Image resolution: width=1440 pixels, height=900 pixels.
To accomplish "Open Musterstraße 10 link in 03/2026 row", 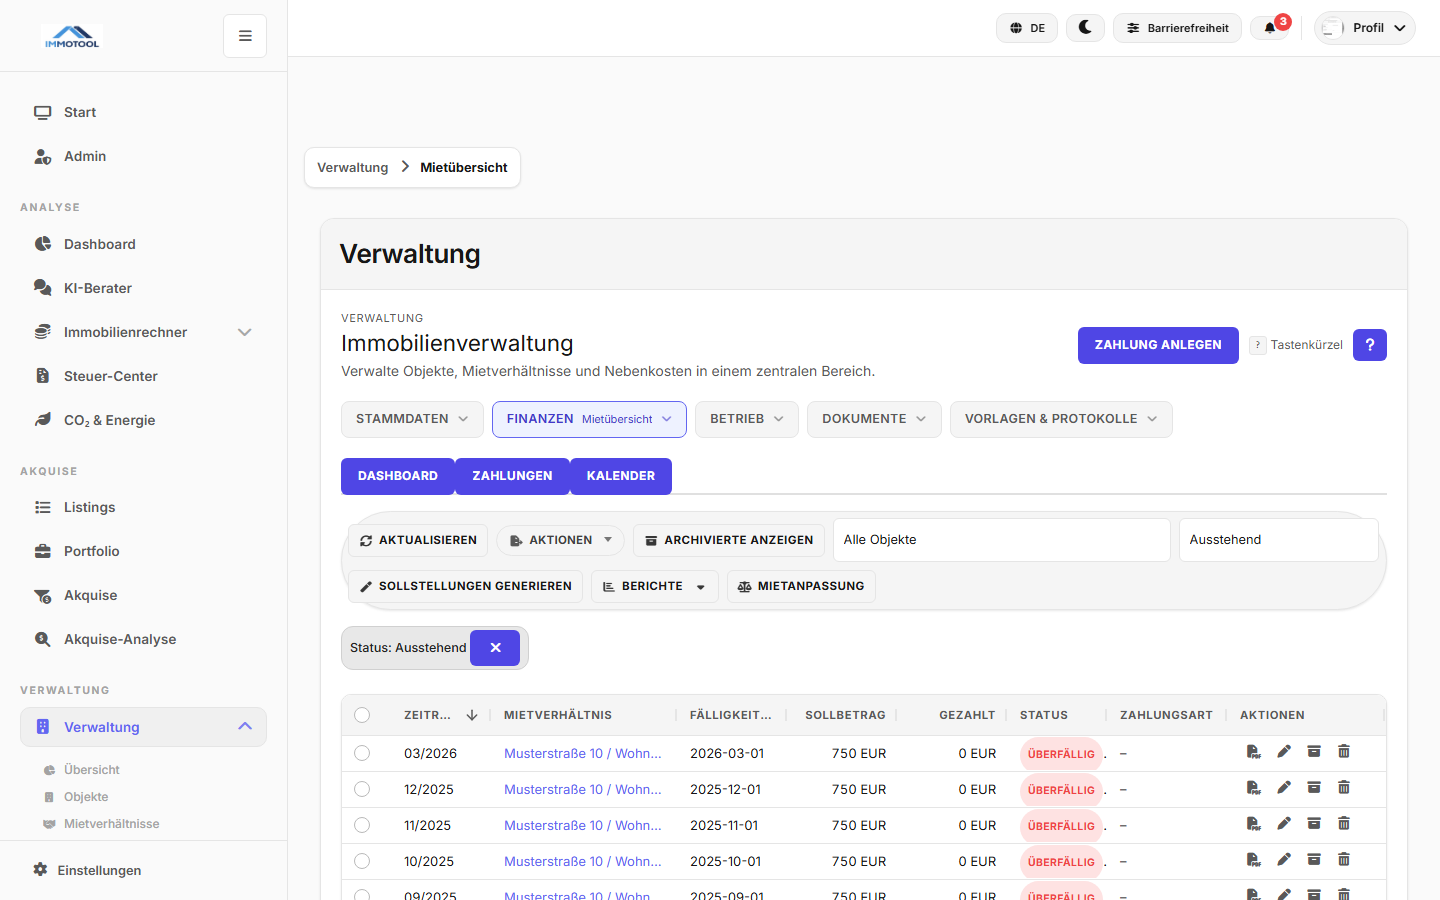I will click(x=582, y=753).
